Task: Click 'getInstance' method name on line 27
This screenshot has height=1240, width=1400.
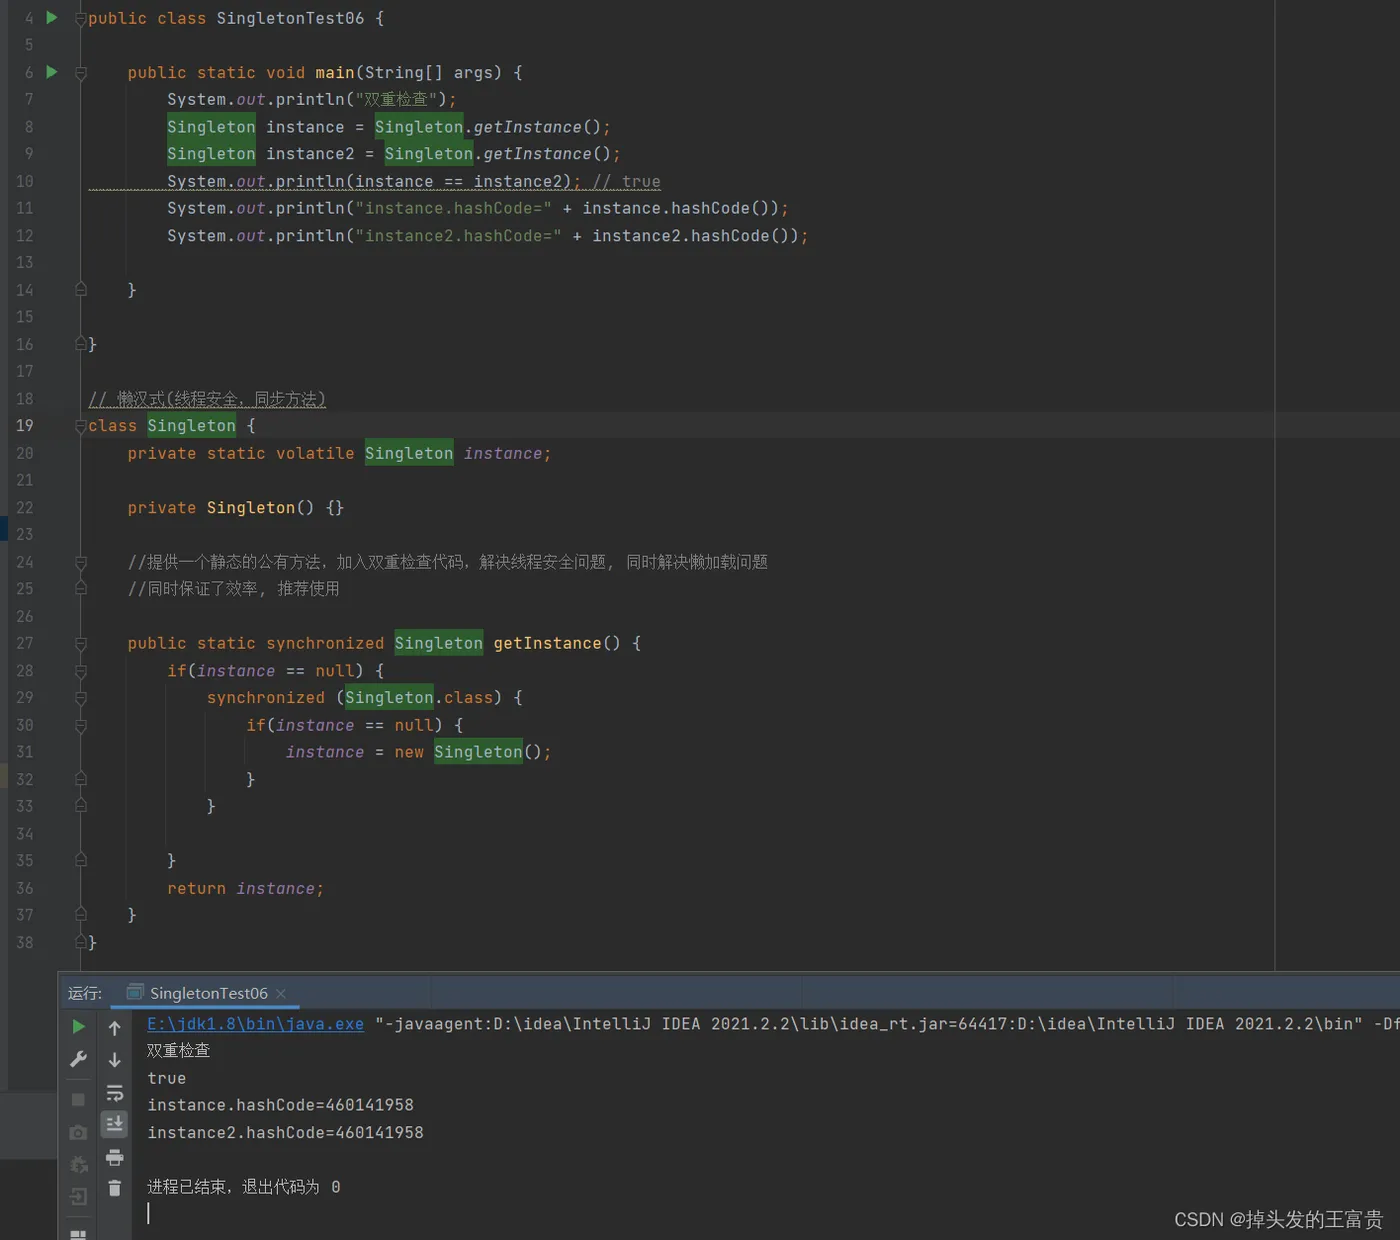Action: coord(548,643)
